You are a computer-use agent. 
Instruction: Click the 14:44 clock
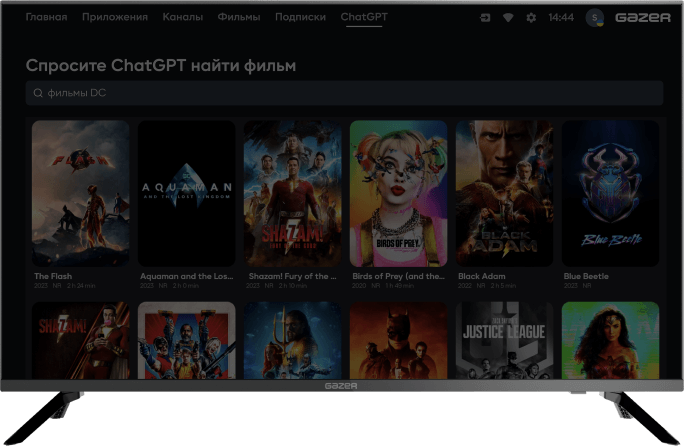click(x=561, y=17)
